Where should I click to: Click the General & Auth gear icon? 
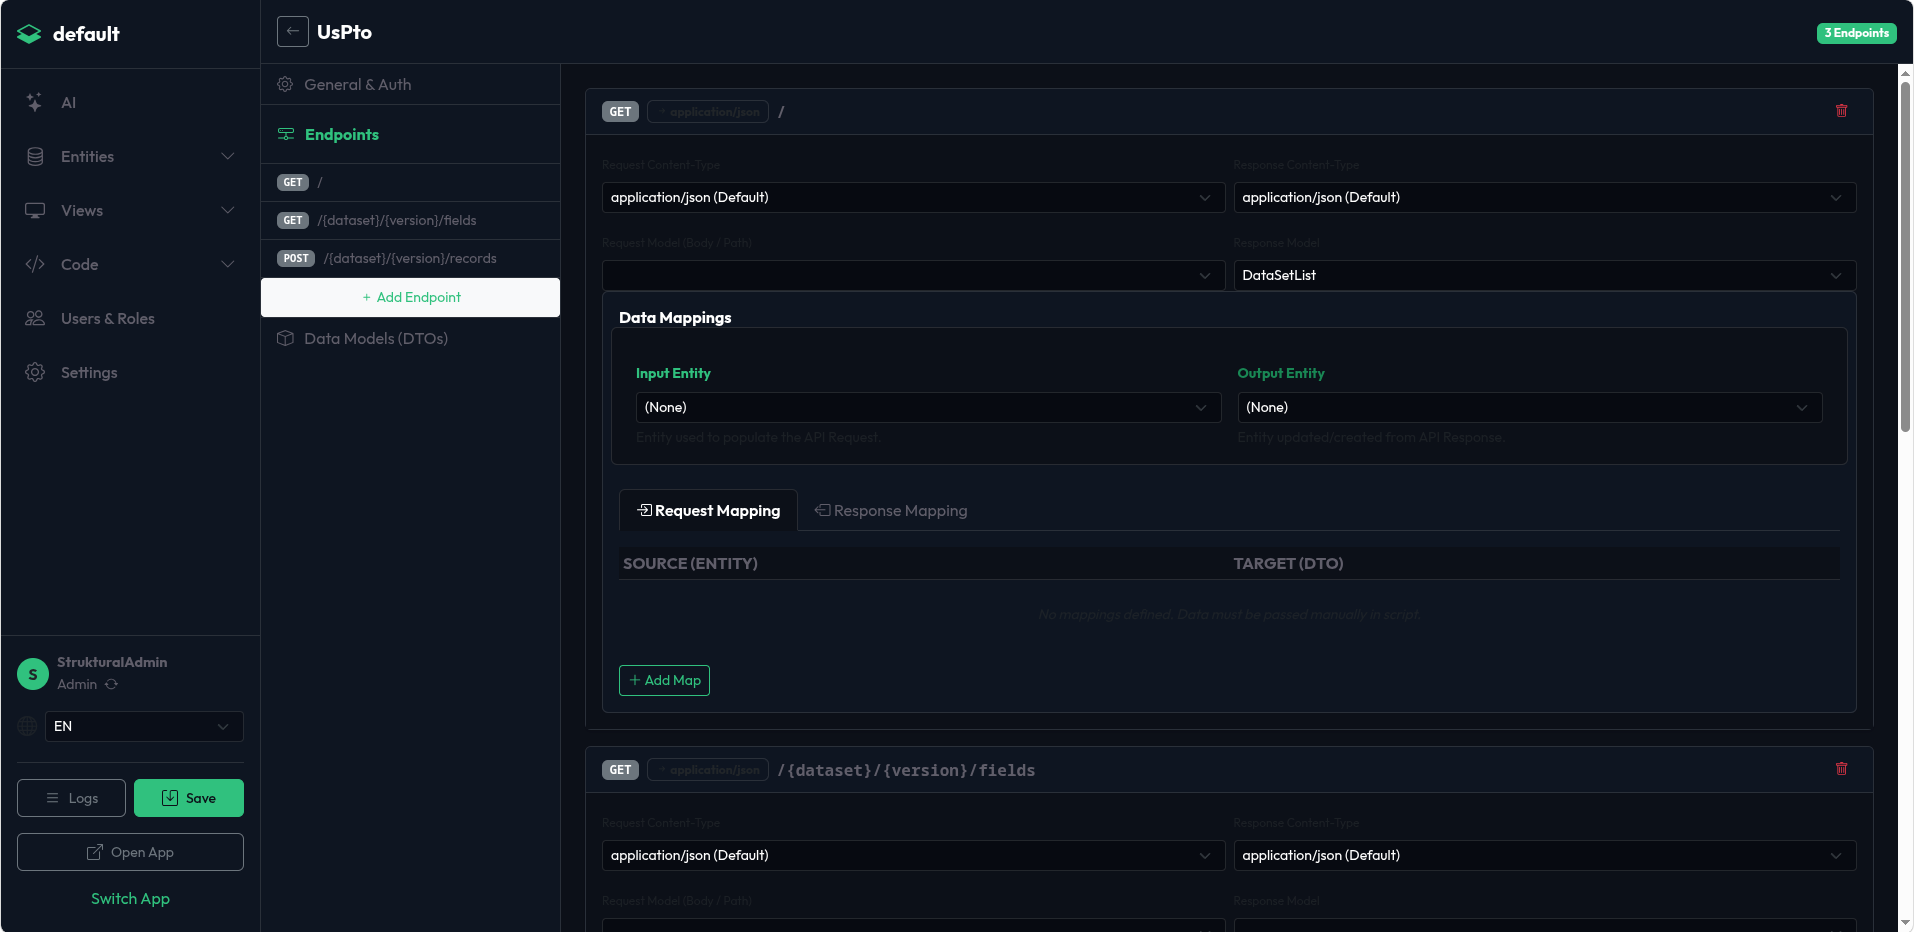coord(285,84)
